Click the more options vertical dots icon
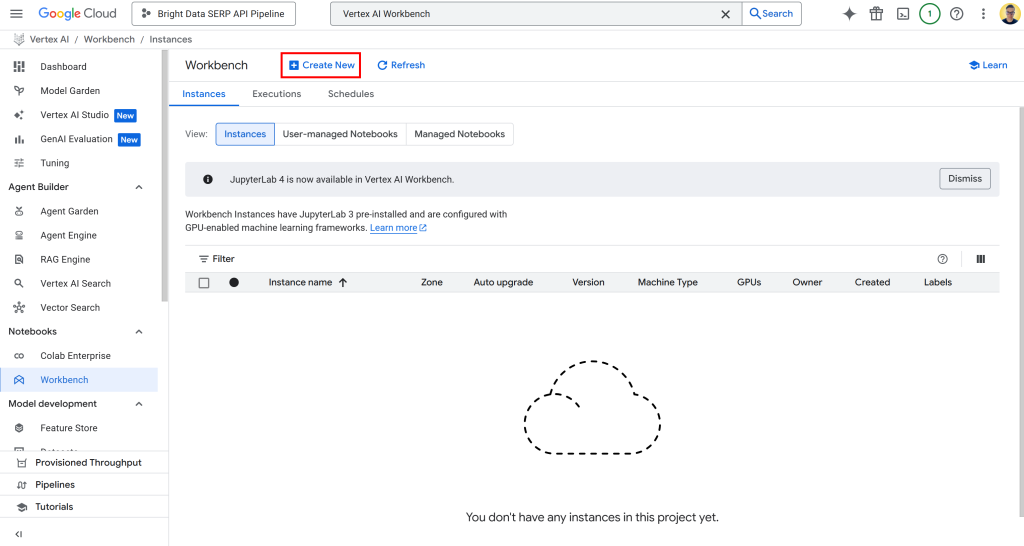The width and height of the screenshot is (1024, 546). (984, 14)
